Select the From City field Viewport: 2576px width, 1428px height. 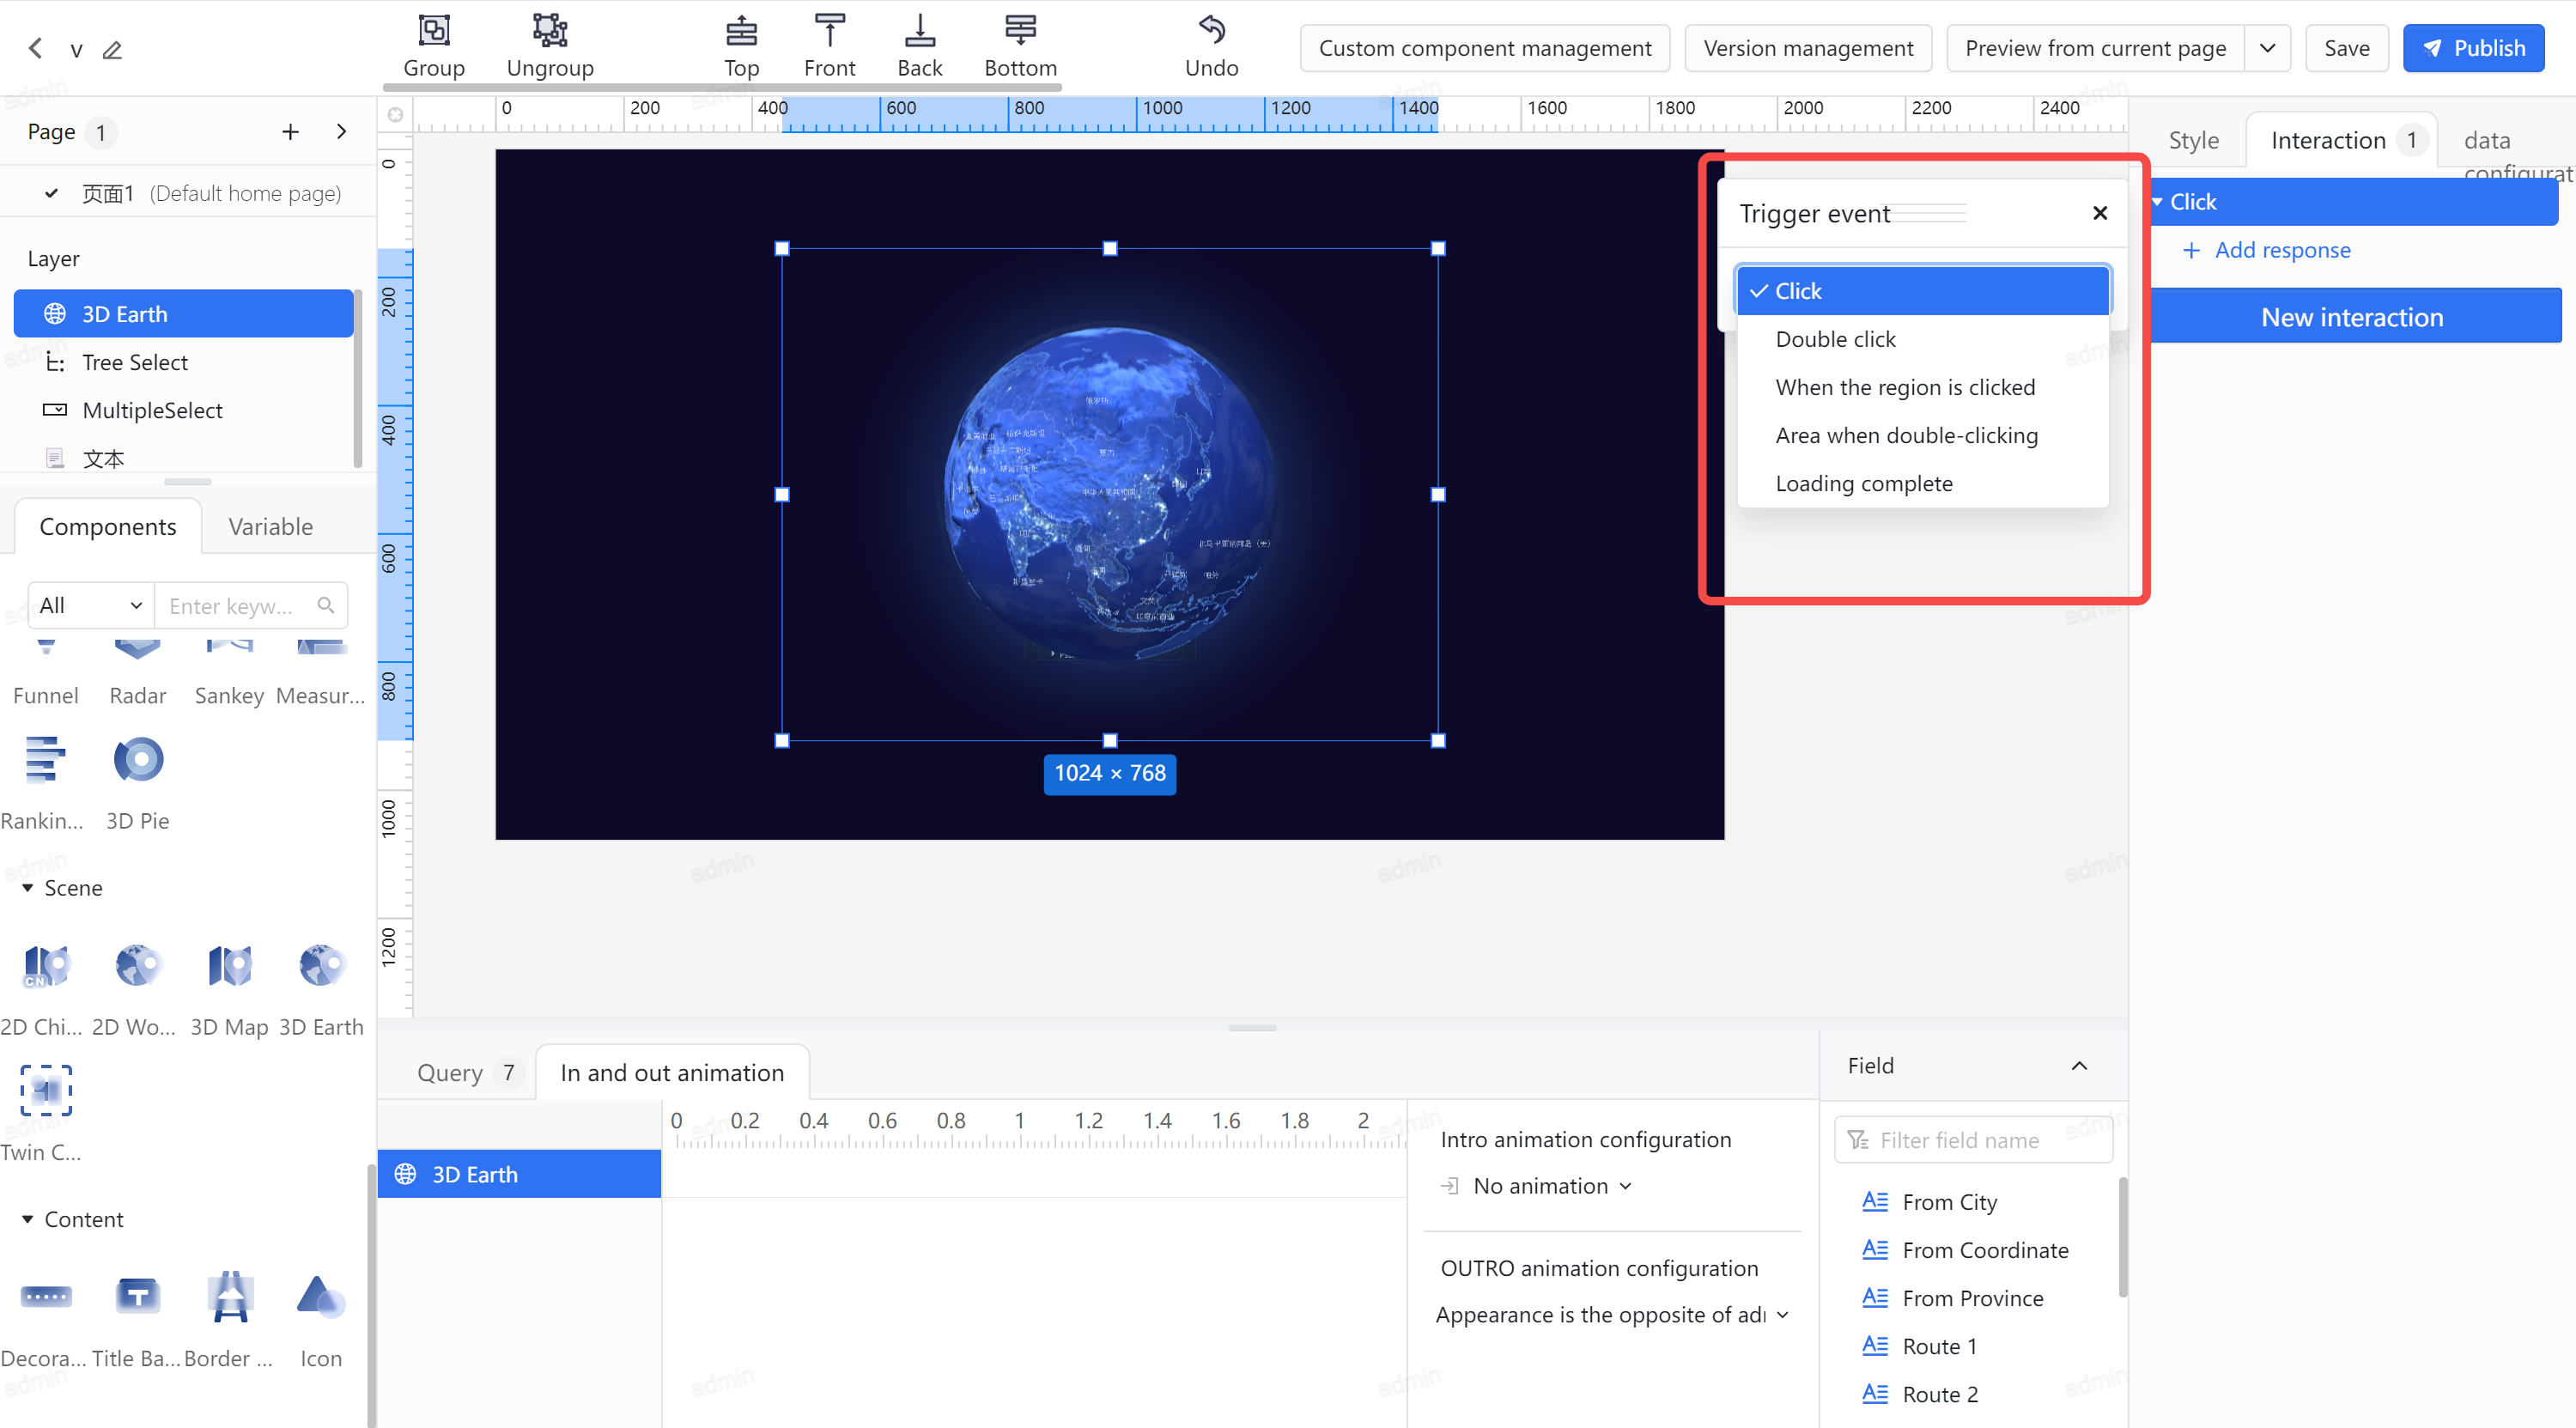(x=1949, y=1202)
